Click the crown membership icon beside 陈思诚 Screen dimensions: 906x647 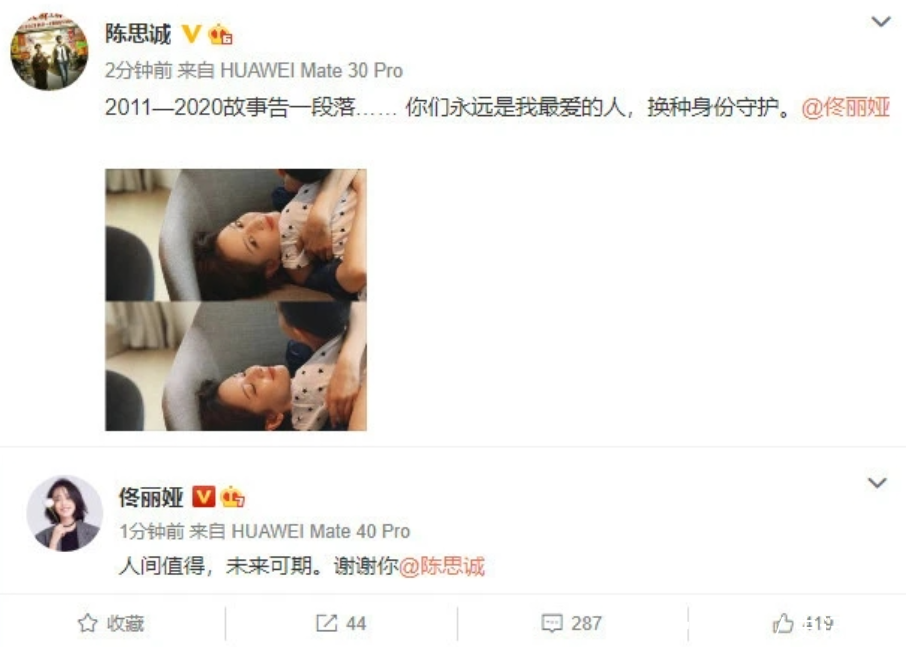point(220,35)
